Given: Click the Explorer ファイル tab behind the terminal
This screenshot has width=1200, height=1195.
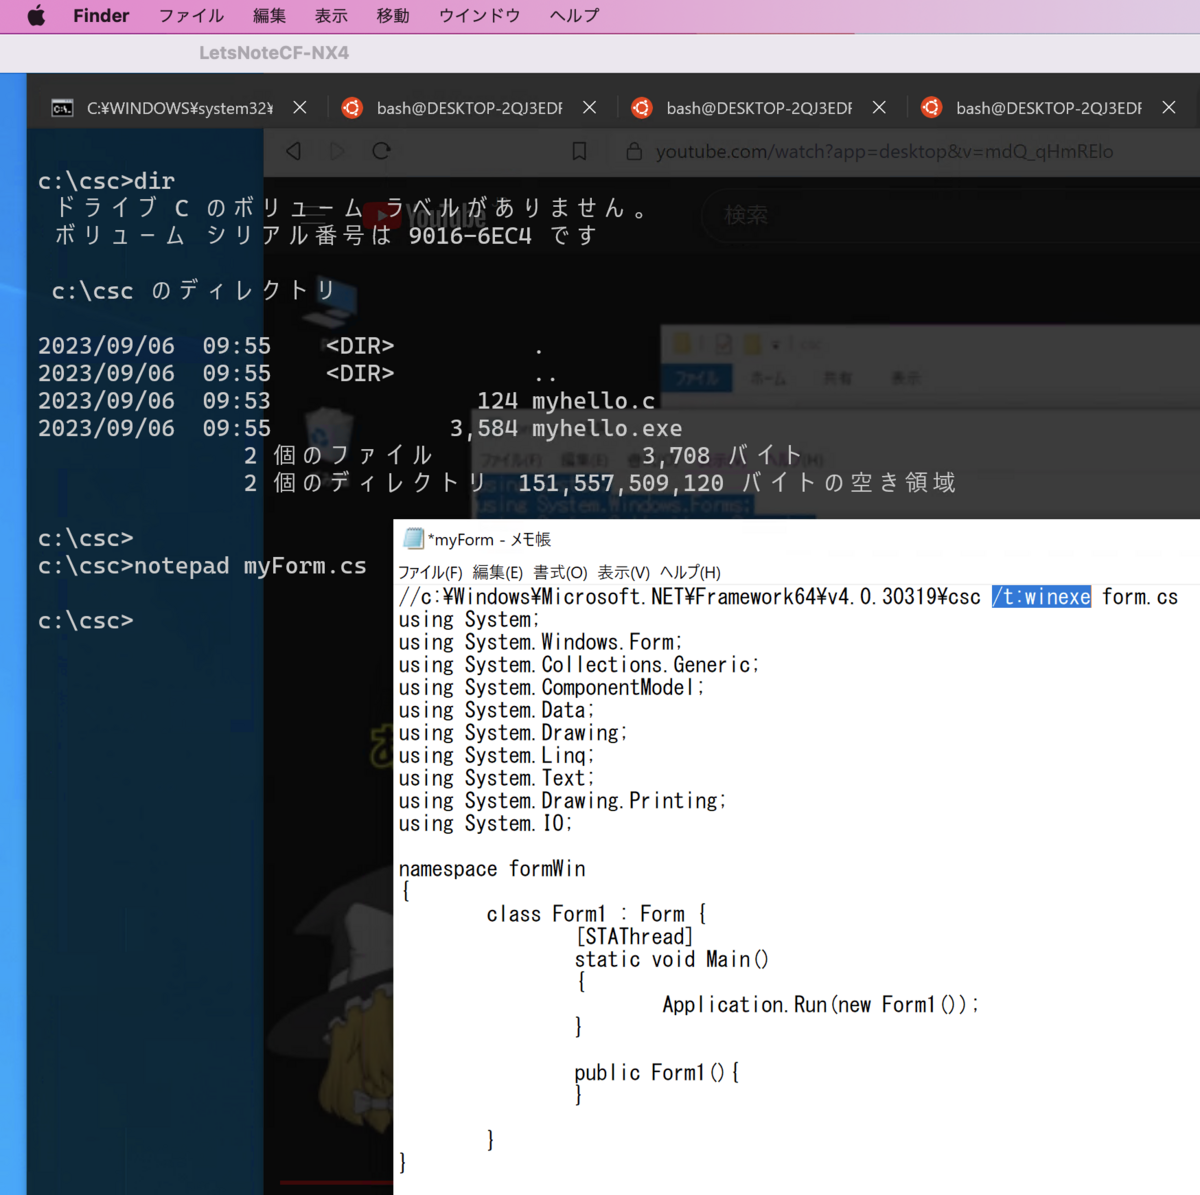Looking at the screenshot, I should [x=696, y=378].
